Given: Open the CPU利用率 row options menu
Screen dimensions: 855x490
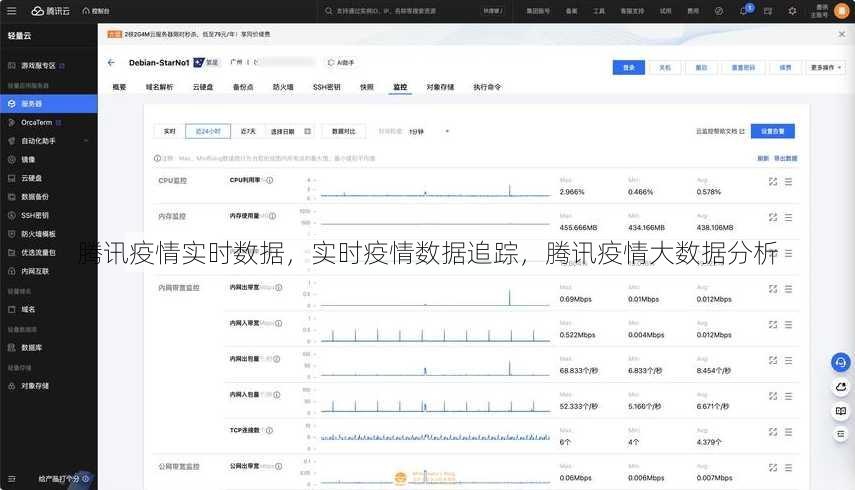Looking at the screenshot, I should coord(788,182).
